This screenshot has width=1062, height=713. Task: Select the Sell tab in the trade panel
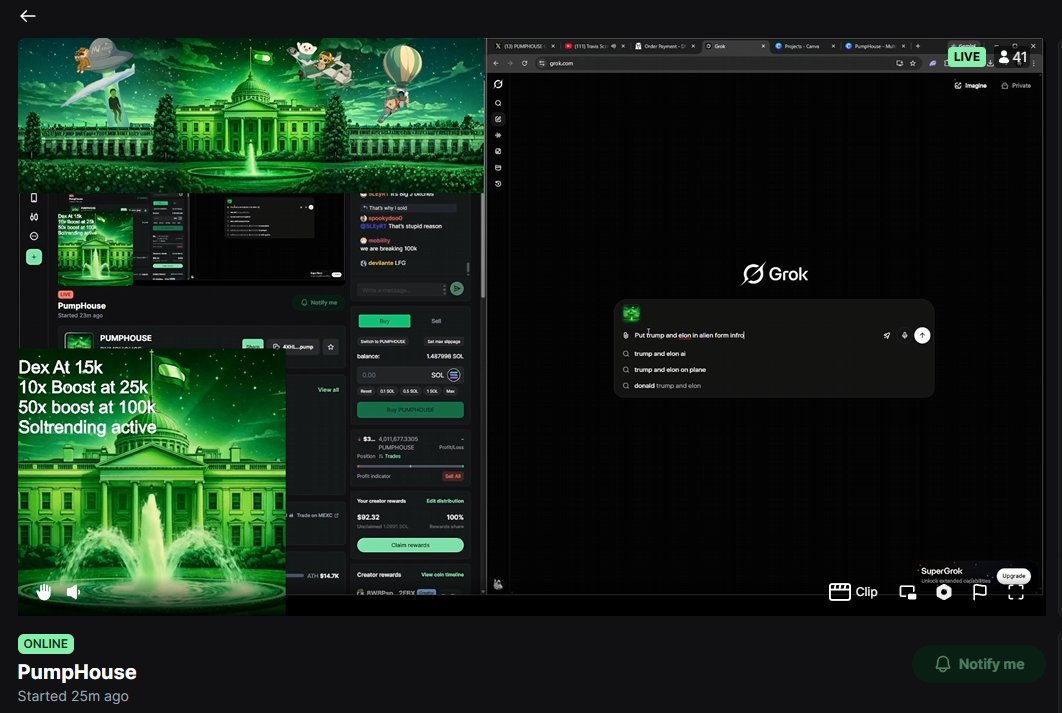[x=436, y=321]
